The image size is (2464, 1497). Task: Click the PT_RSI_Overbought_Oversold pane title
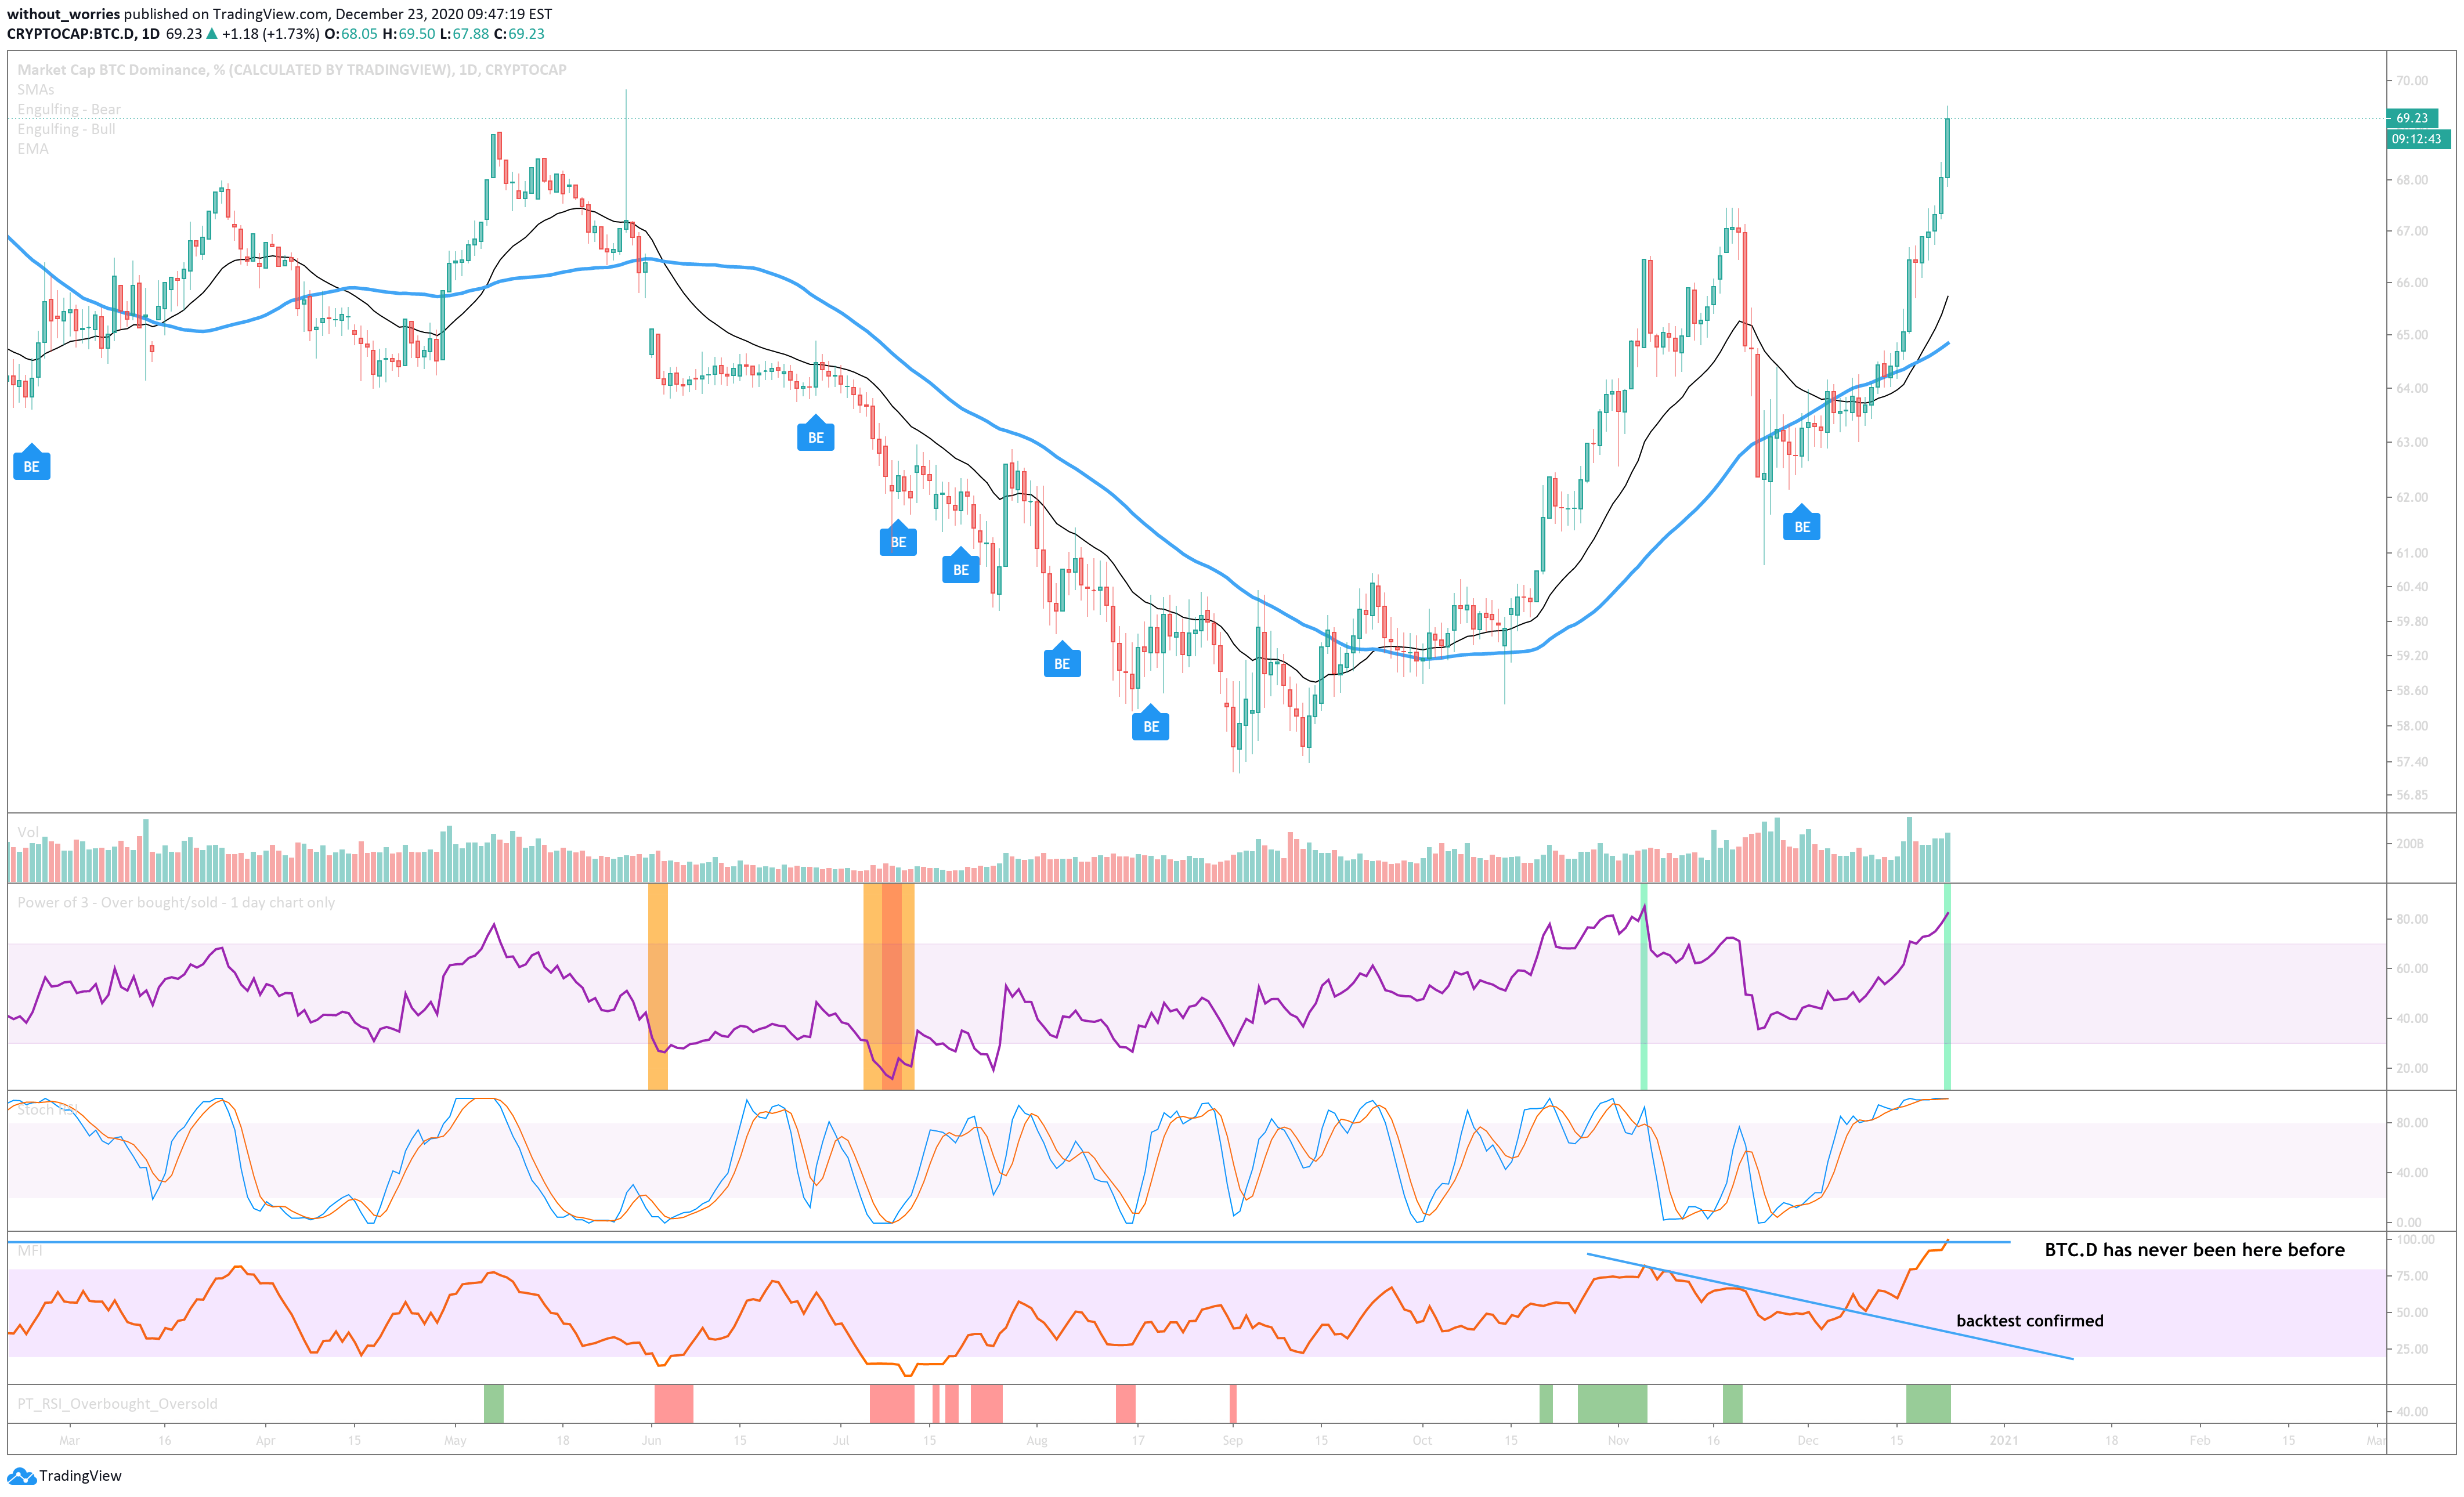point(117,1403)
